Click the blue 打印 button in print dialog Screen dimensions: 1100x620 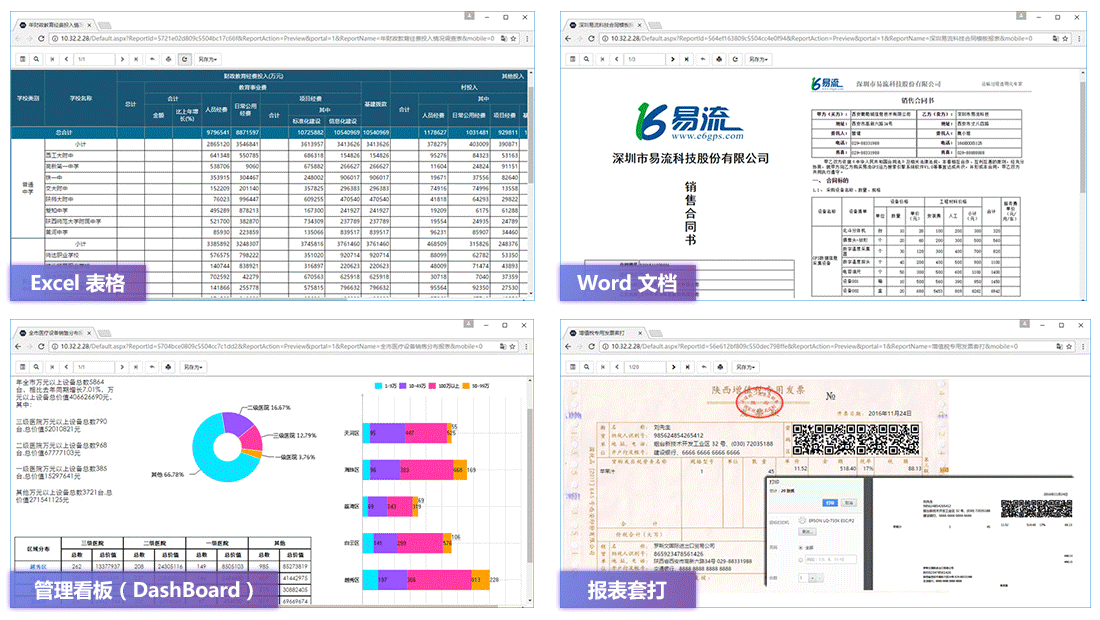[x=830, y=503]
